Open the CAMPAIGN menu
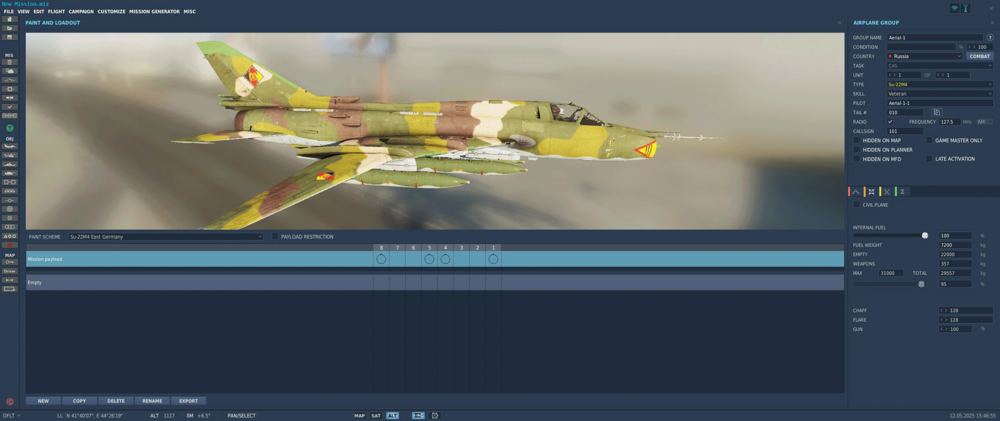1000x421 pixels. pos(81,11)
